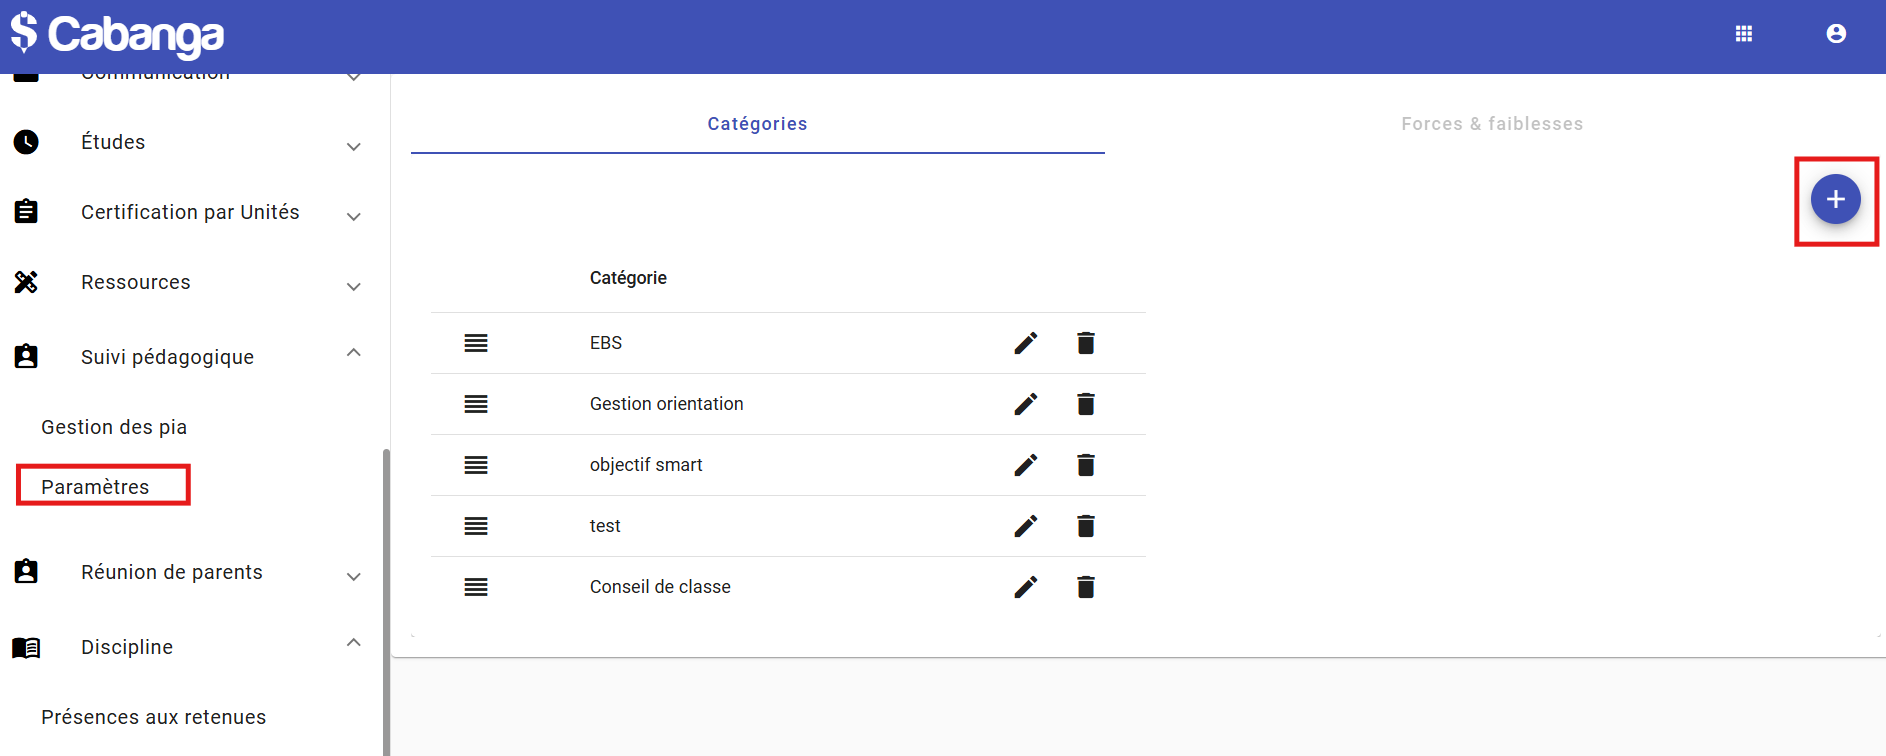Click the Réunion de parents icon

point(26,571)
